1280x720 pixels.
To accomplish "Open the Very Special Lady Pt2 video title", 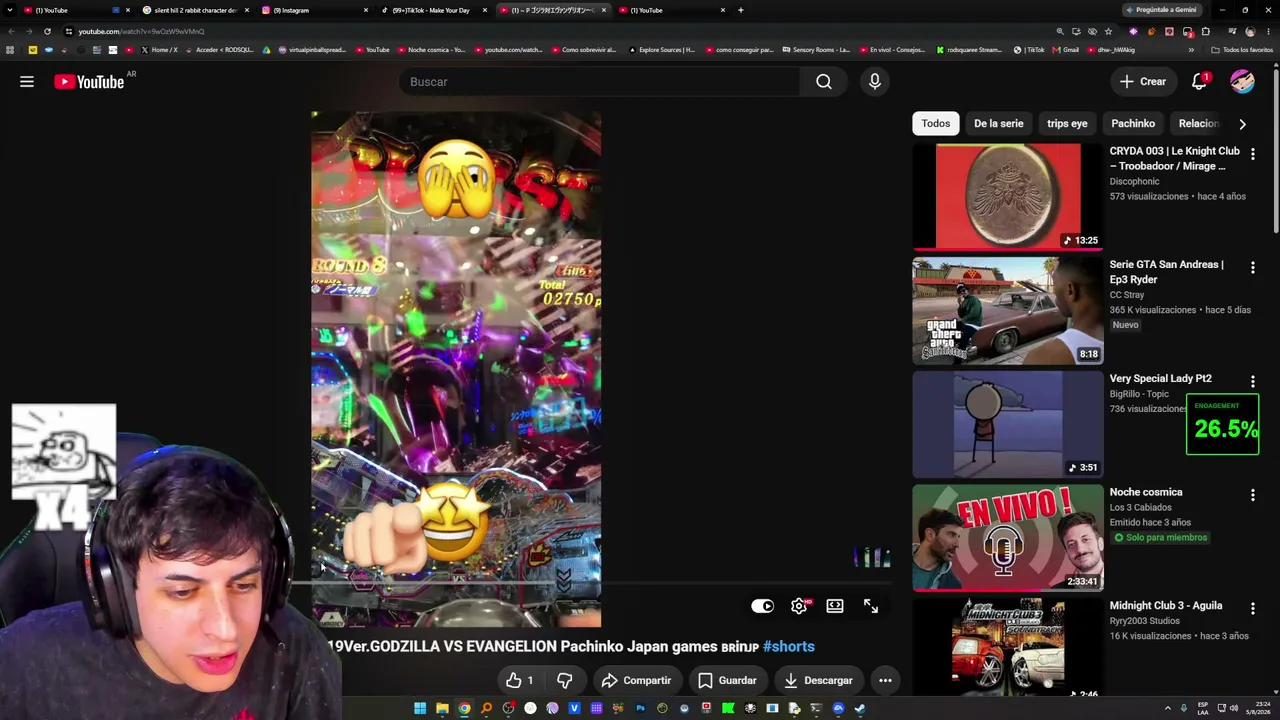I will (1160, 378).
